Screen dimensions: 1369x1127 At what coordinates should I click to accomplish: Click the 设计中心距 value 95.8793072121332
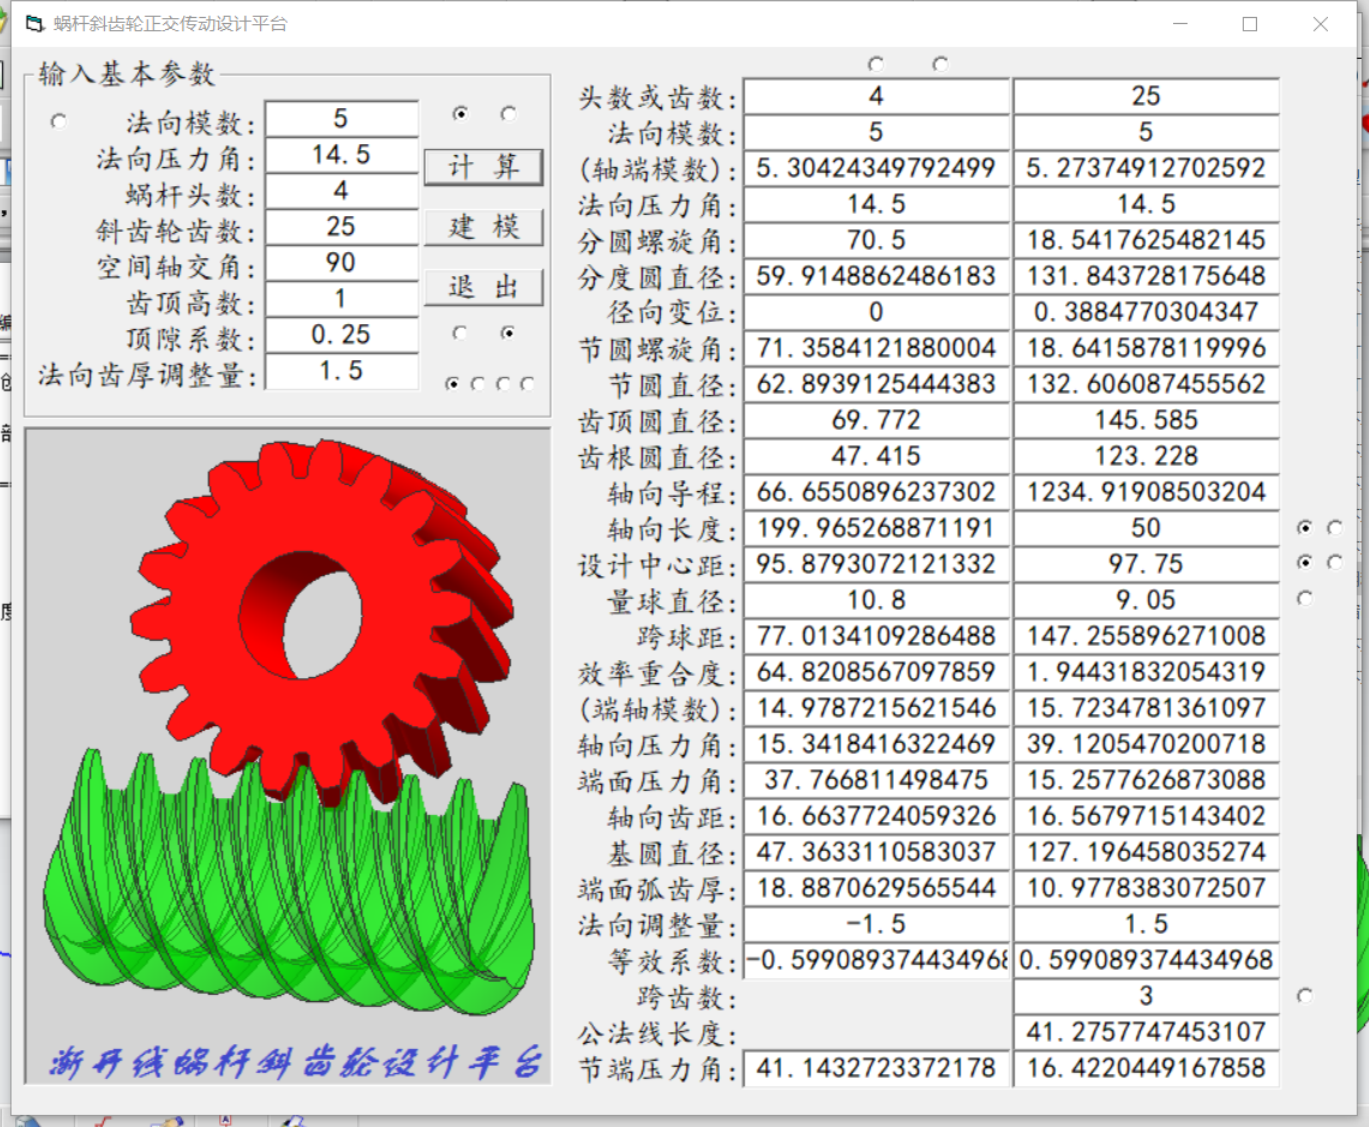[876, 564]
